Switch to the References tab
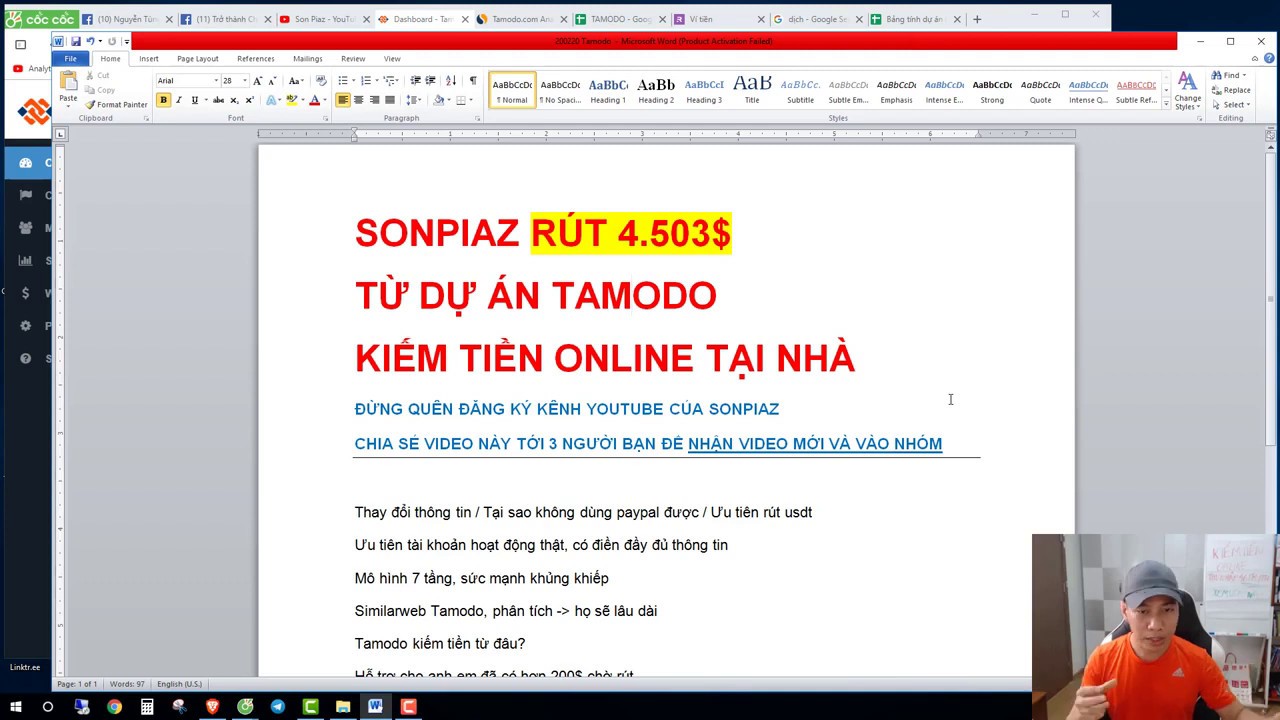1280x720 pixels. [256, 59]
